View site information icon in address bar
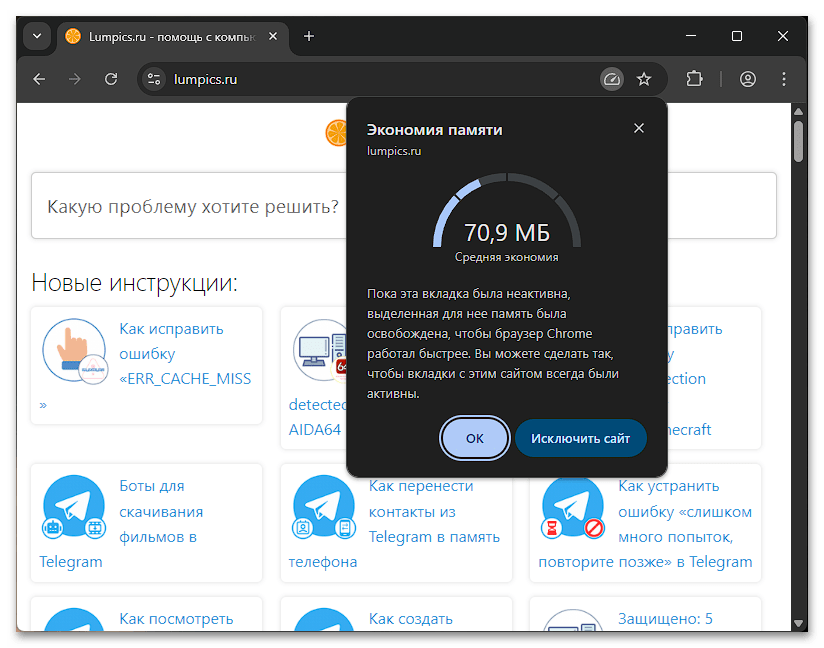Image resolution: width=824 pixels, height=648 pixels. 153,79
